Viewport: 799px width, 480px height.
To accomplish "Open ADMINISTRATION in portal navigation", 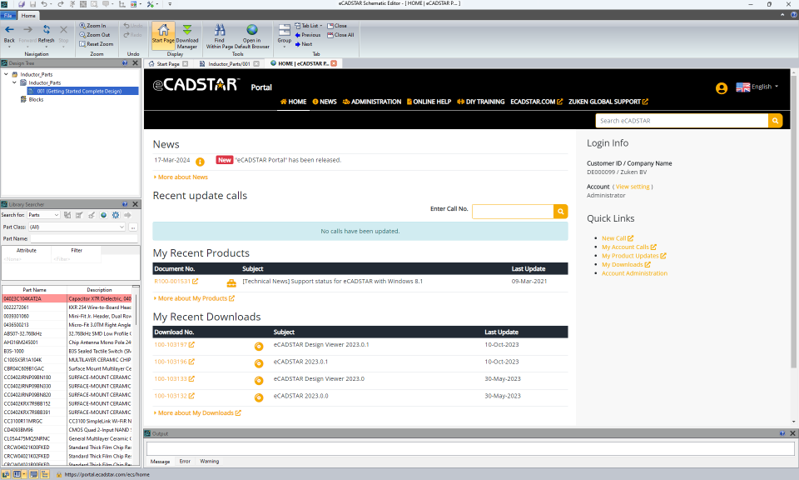I will (372, 101).
